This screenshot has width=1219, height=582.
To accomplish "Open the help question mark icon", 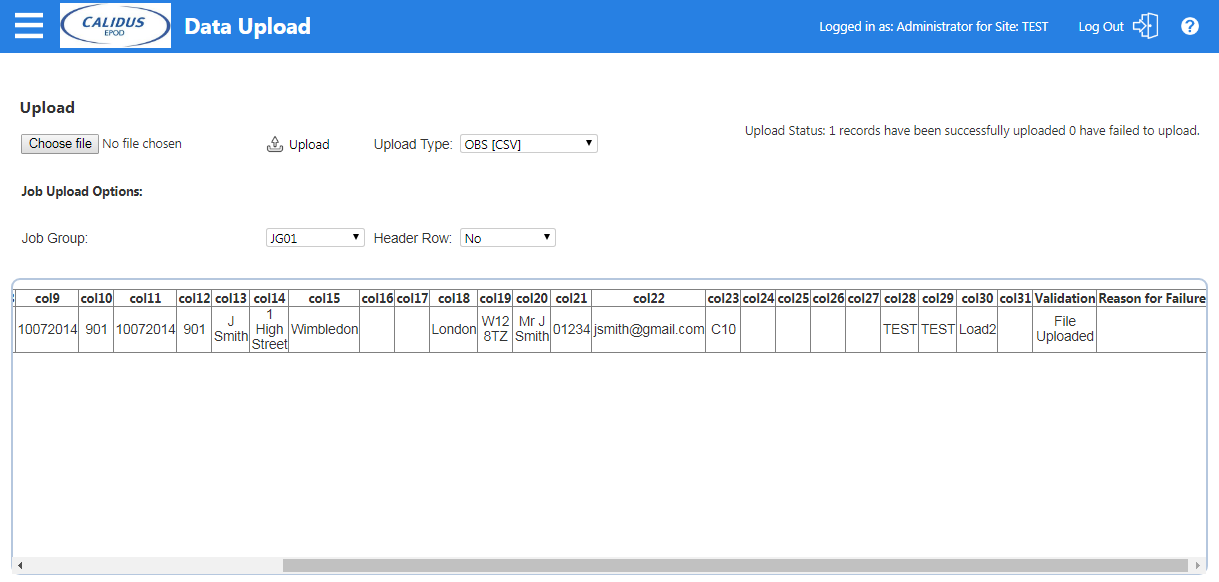I will pyautogui.click(x=1190, y=26).
